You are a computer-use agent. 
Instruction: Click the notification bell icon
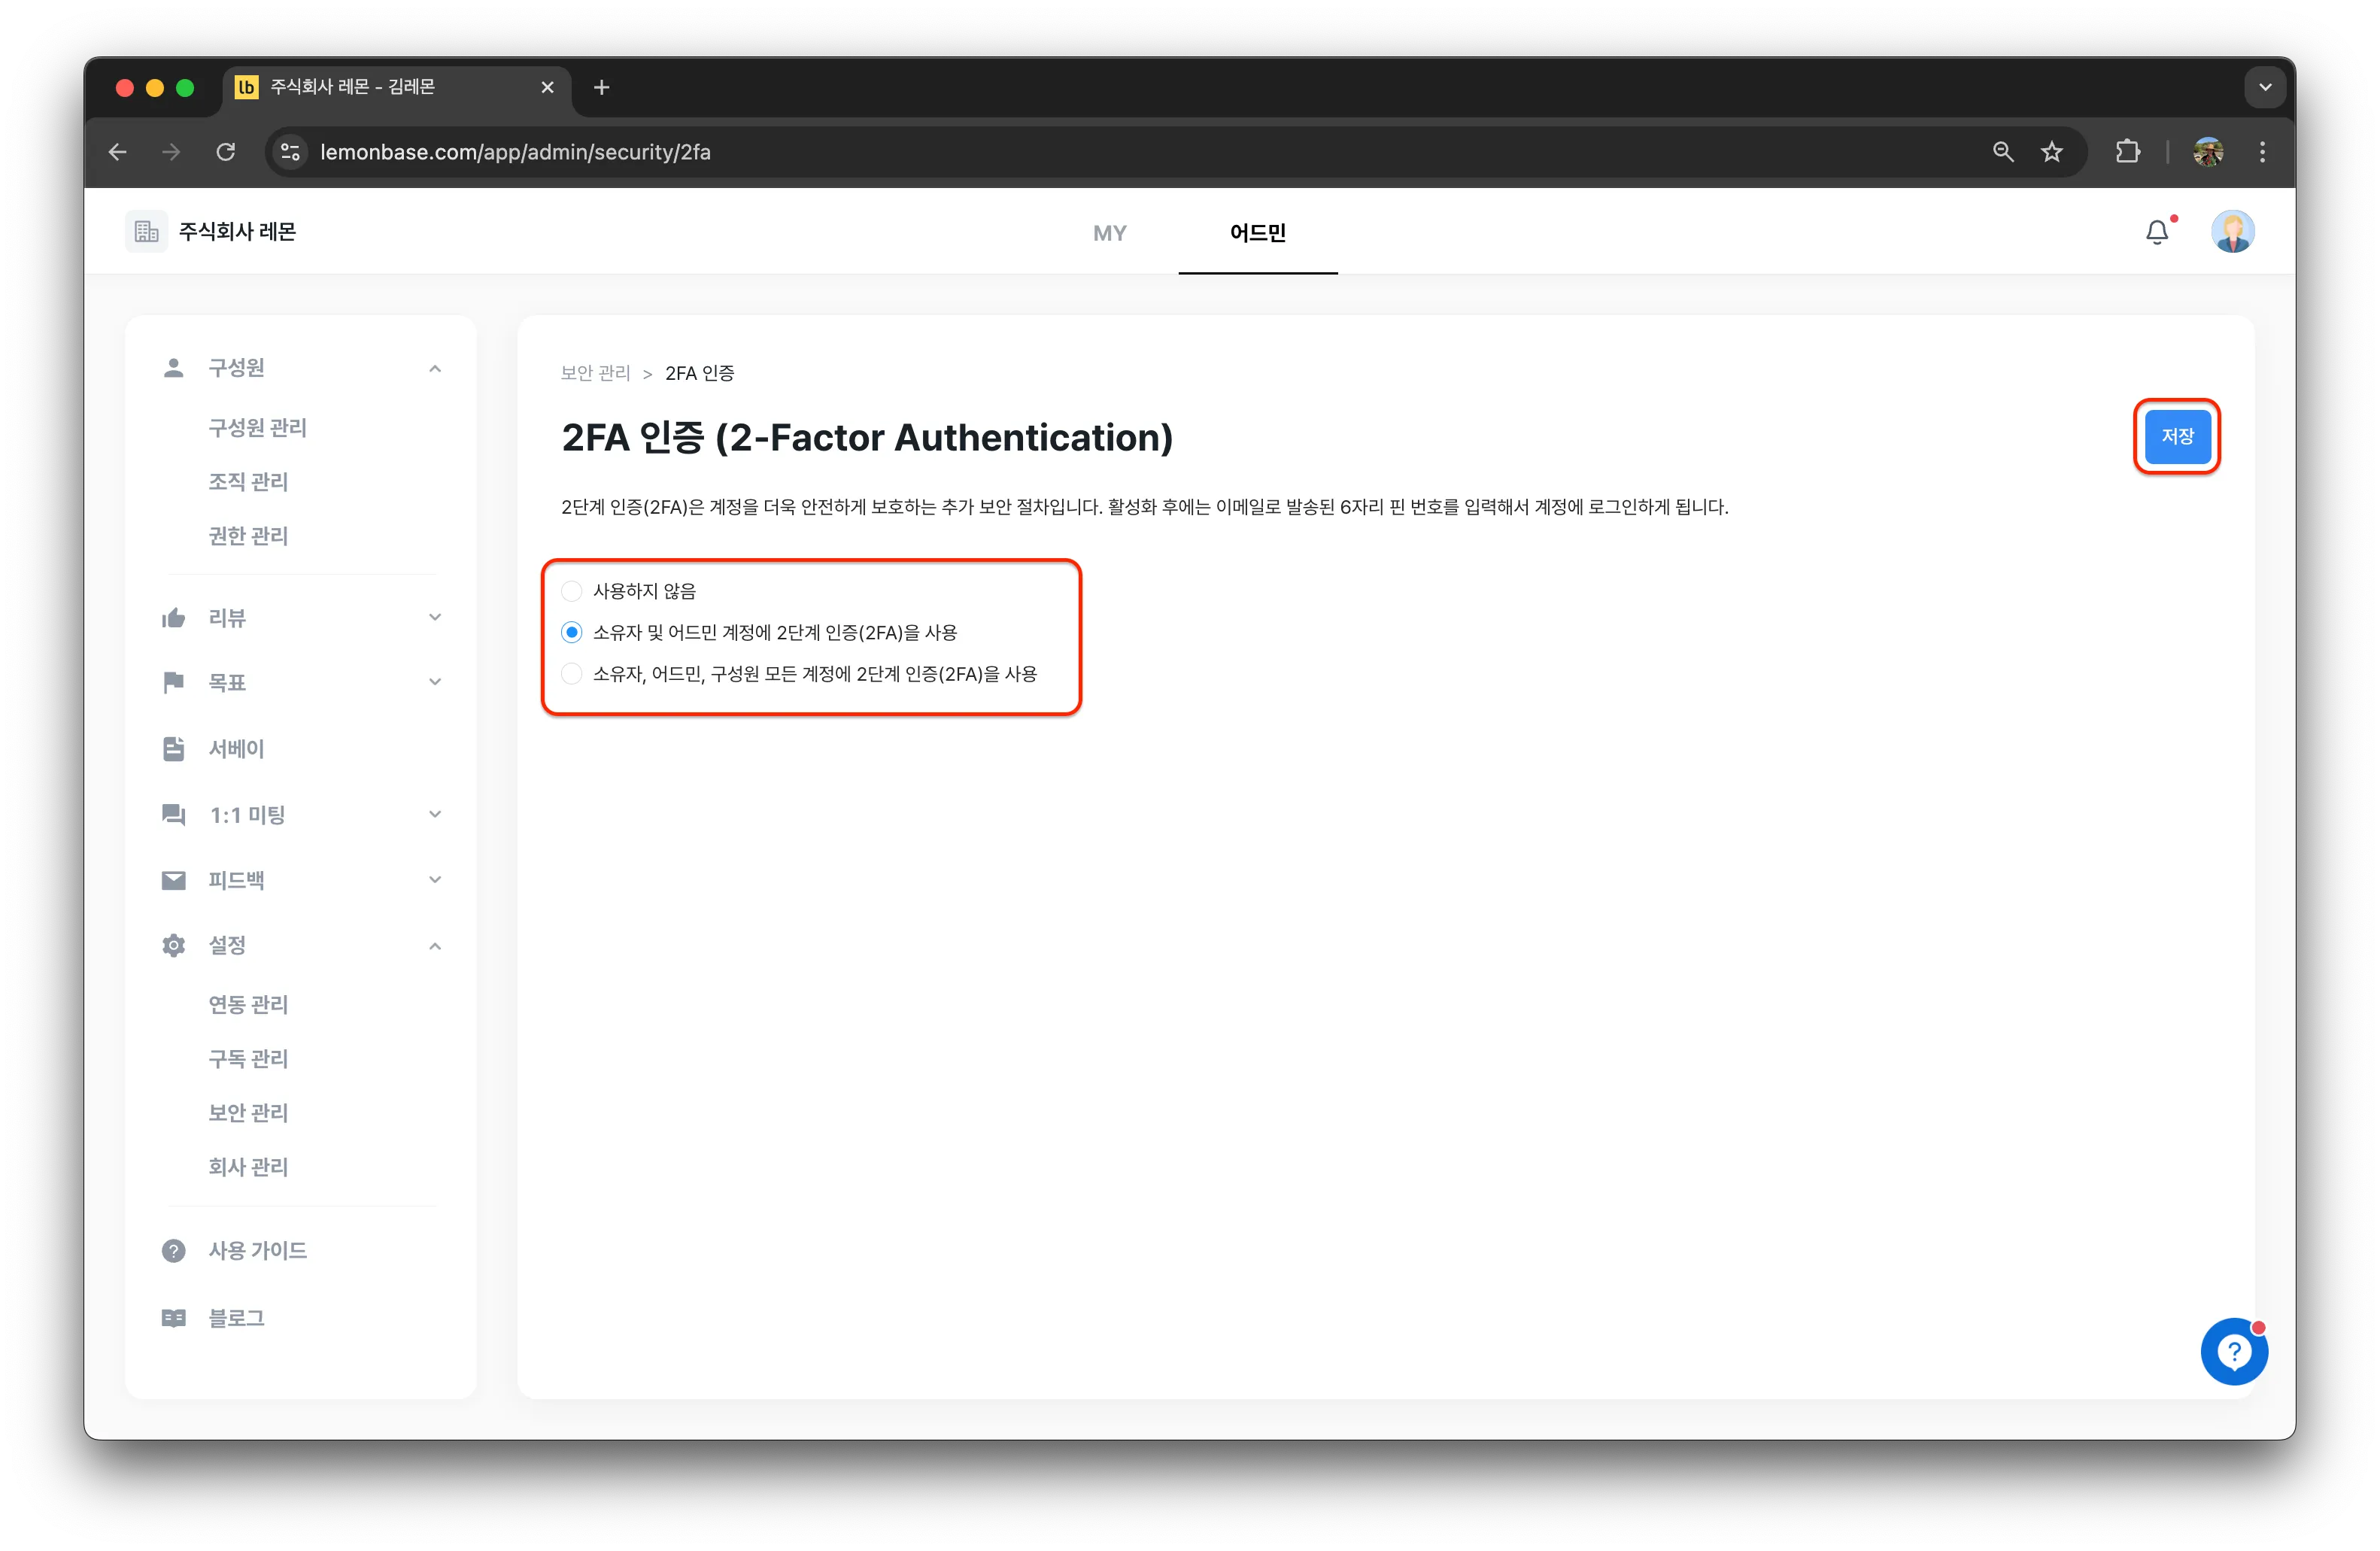click(x=2157, y=232)
